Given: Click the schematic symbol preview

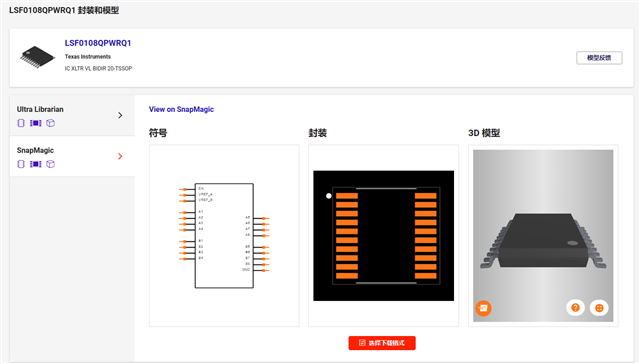Looking at the screenshot, I should tap(224, 235).
